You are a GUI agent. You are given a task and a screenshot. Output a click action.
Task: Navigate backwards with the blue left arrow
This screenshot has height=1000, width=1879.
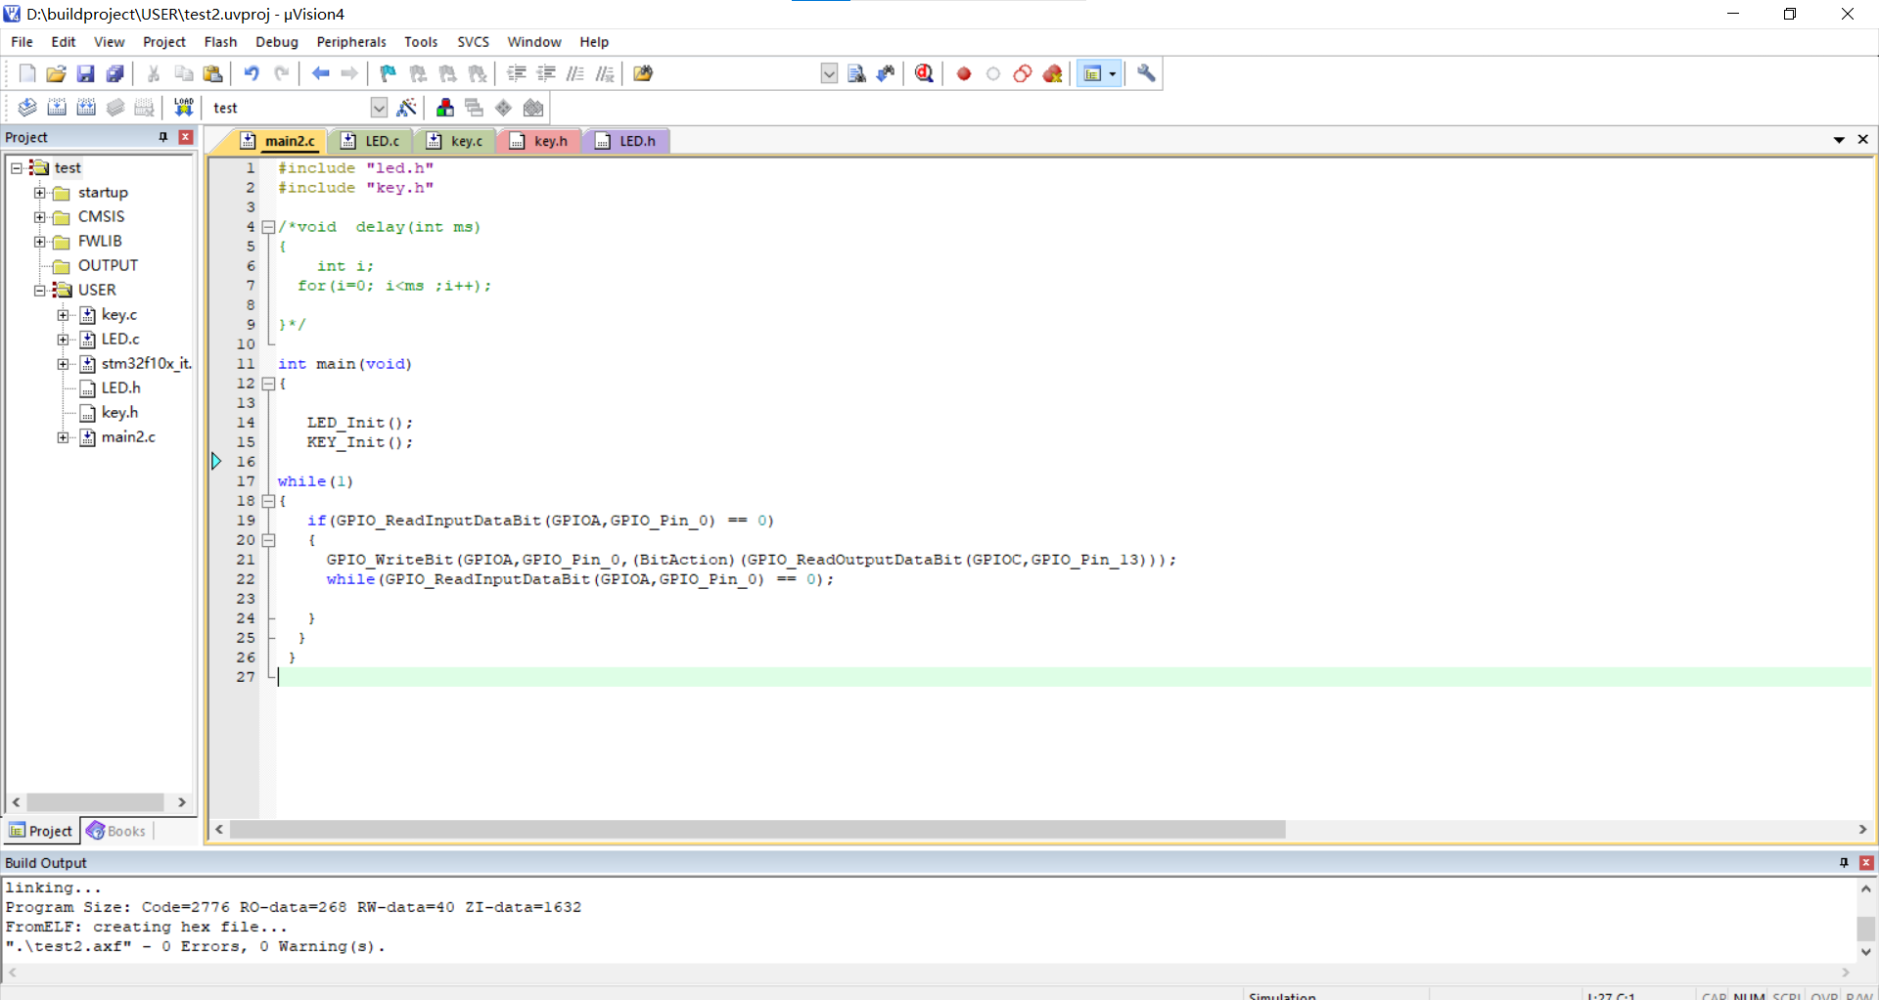320,73
